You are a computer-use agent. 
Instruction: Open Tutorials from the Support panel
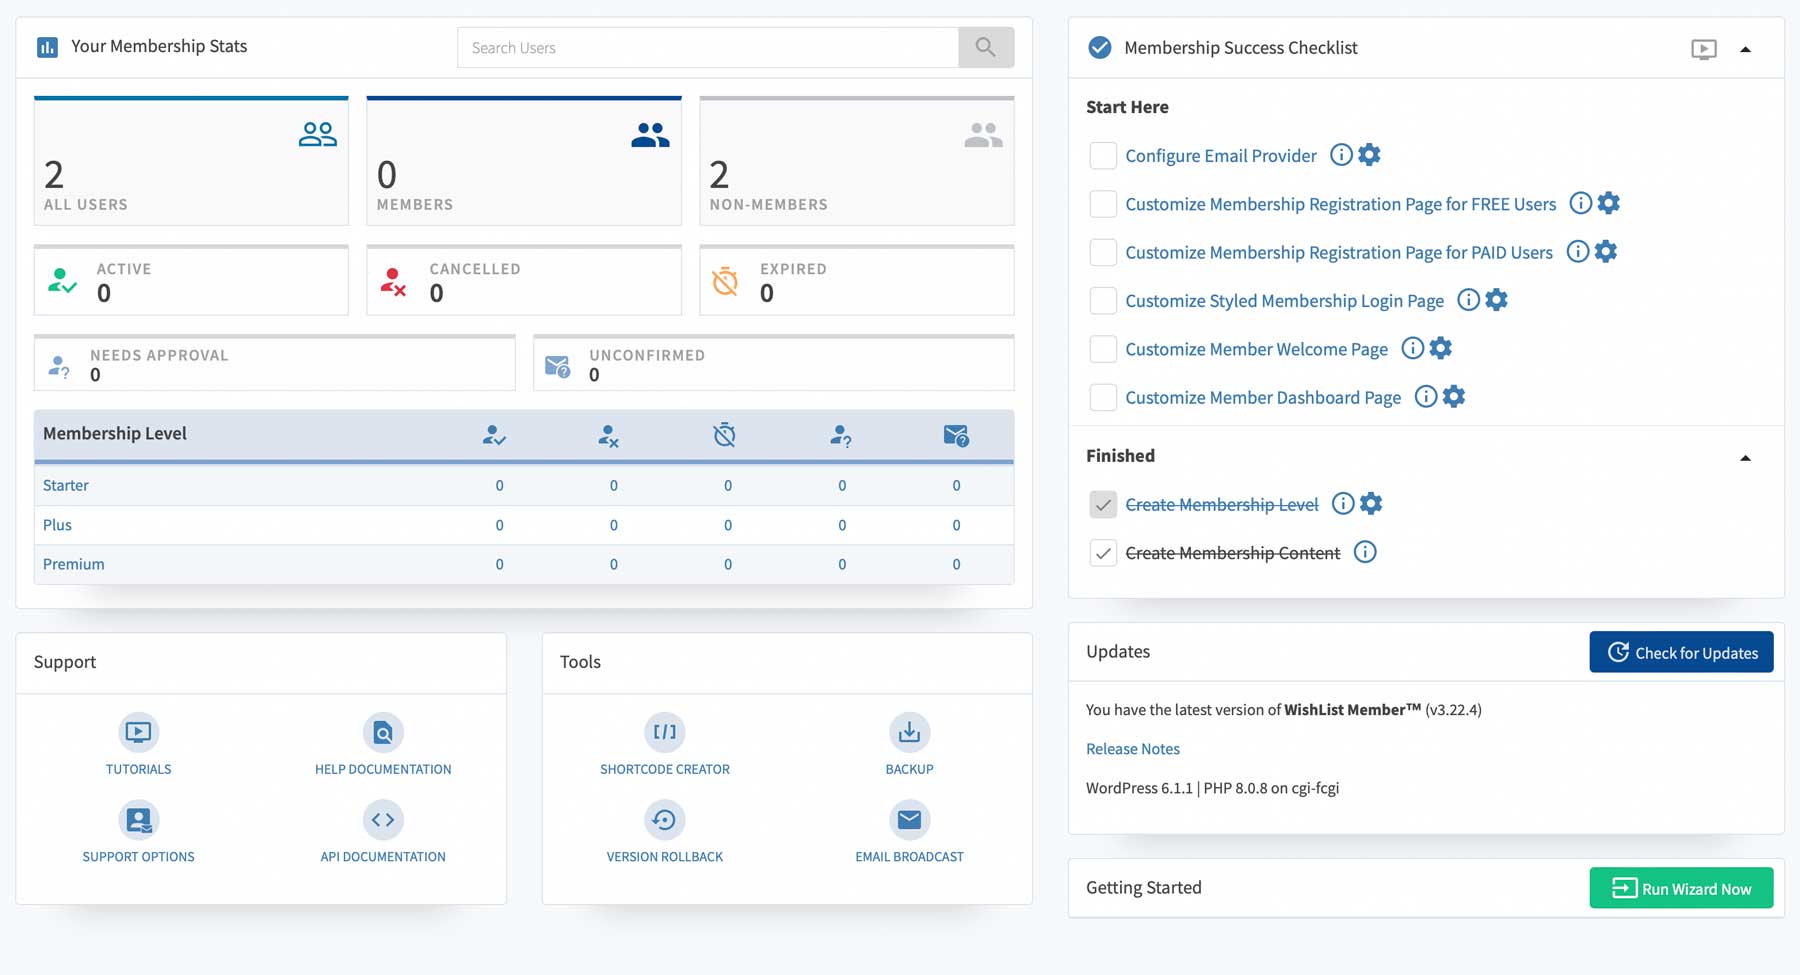(x=138, y=733)
